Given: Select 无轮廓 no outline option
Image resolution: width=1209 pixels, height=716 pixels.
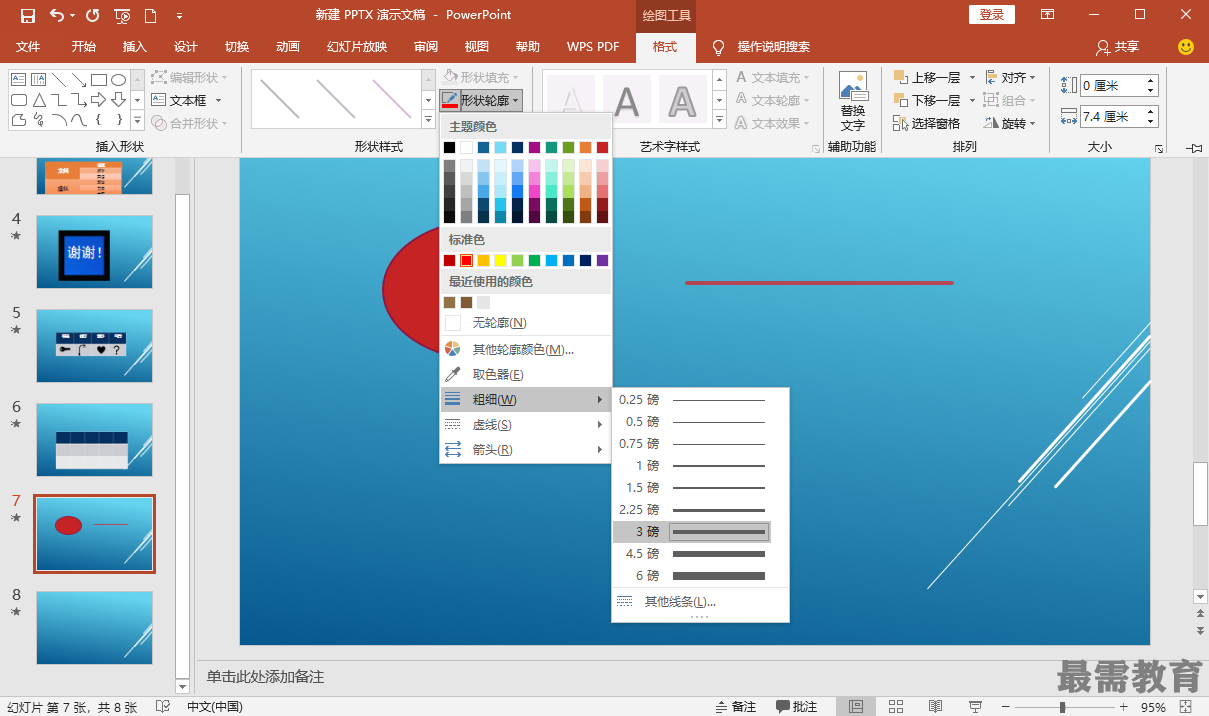Looking at the screenshot, I should click(525, 323).
